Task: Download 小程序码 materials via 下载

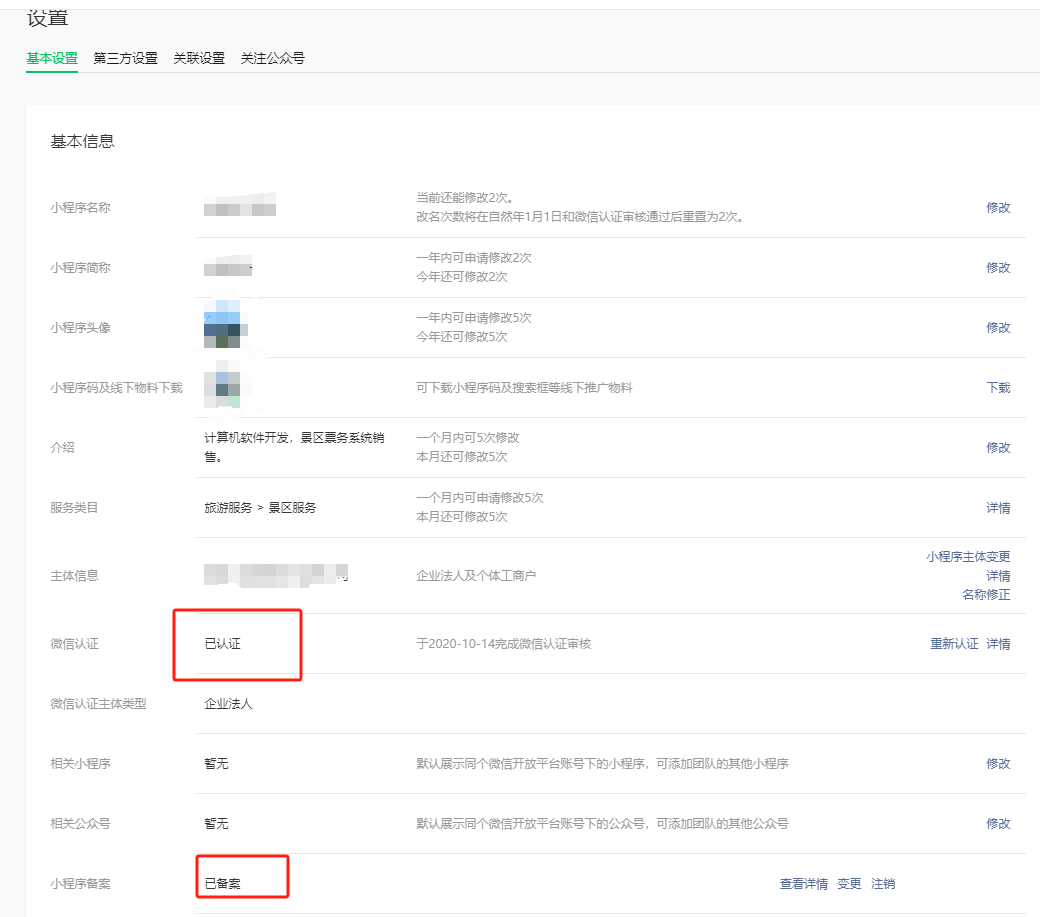Action: [998, 388]
